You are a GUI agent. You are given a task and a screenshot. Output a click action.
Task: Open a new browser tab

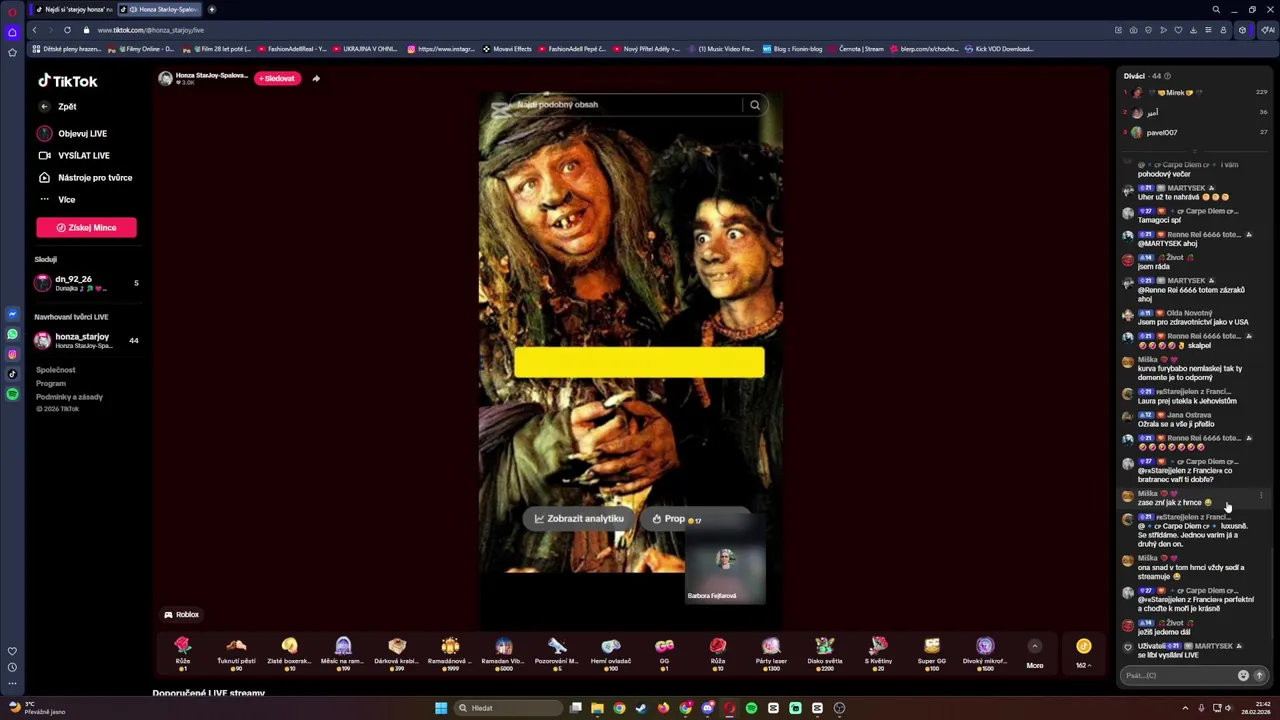[x=211, y=9]
